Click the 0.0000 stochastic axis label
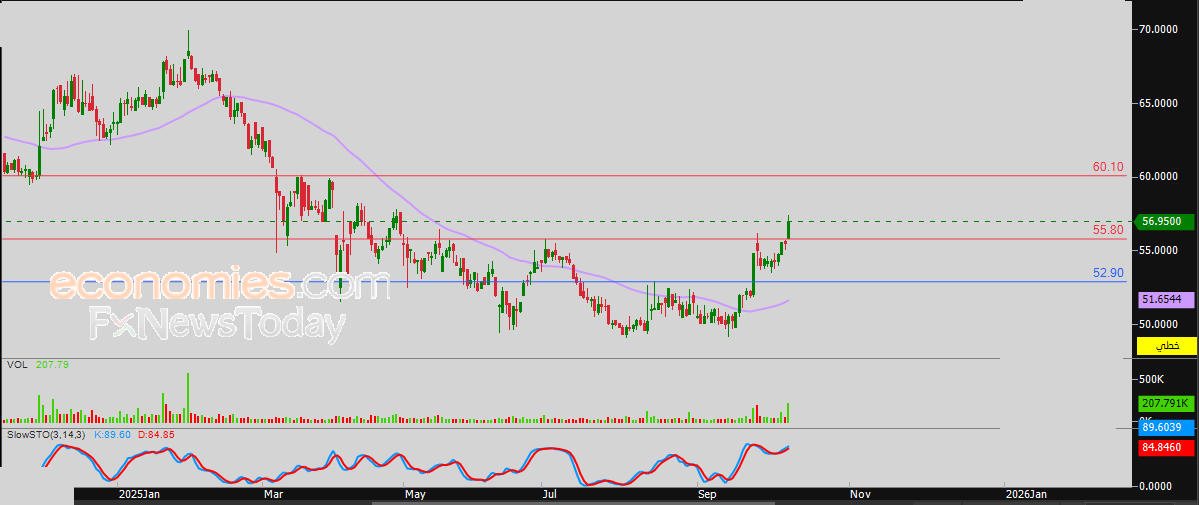The height and width of the screenshot is (505, 1199). pyautogui.click(x=1156, y=486)
